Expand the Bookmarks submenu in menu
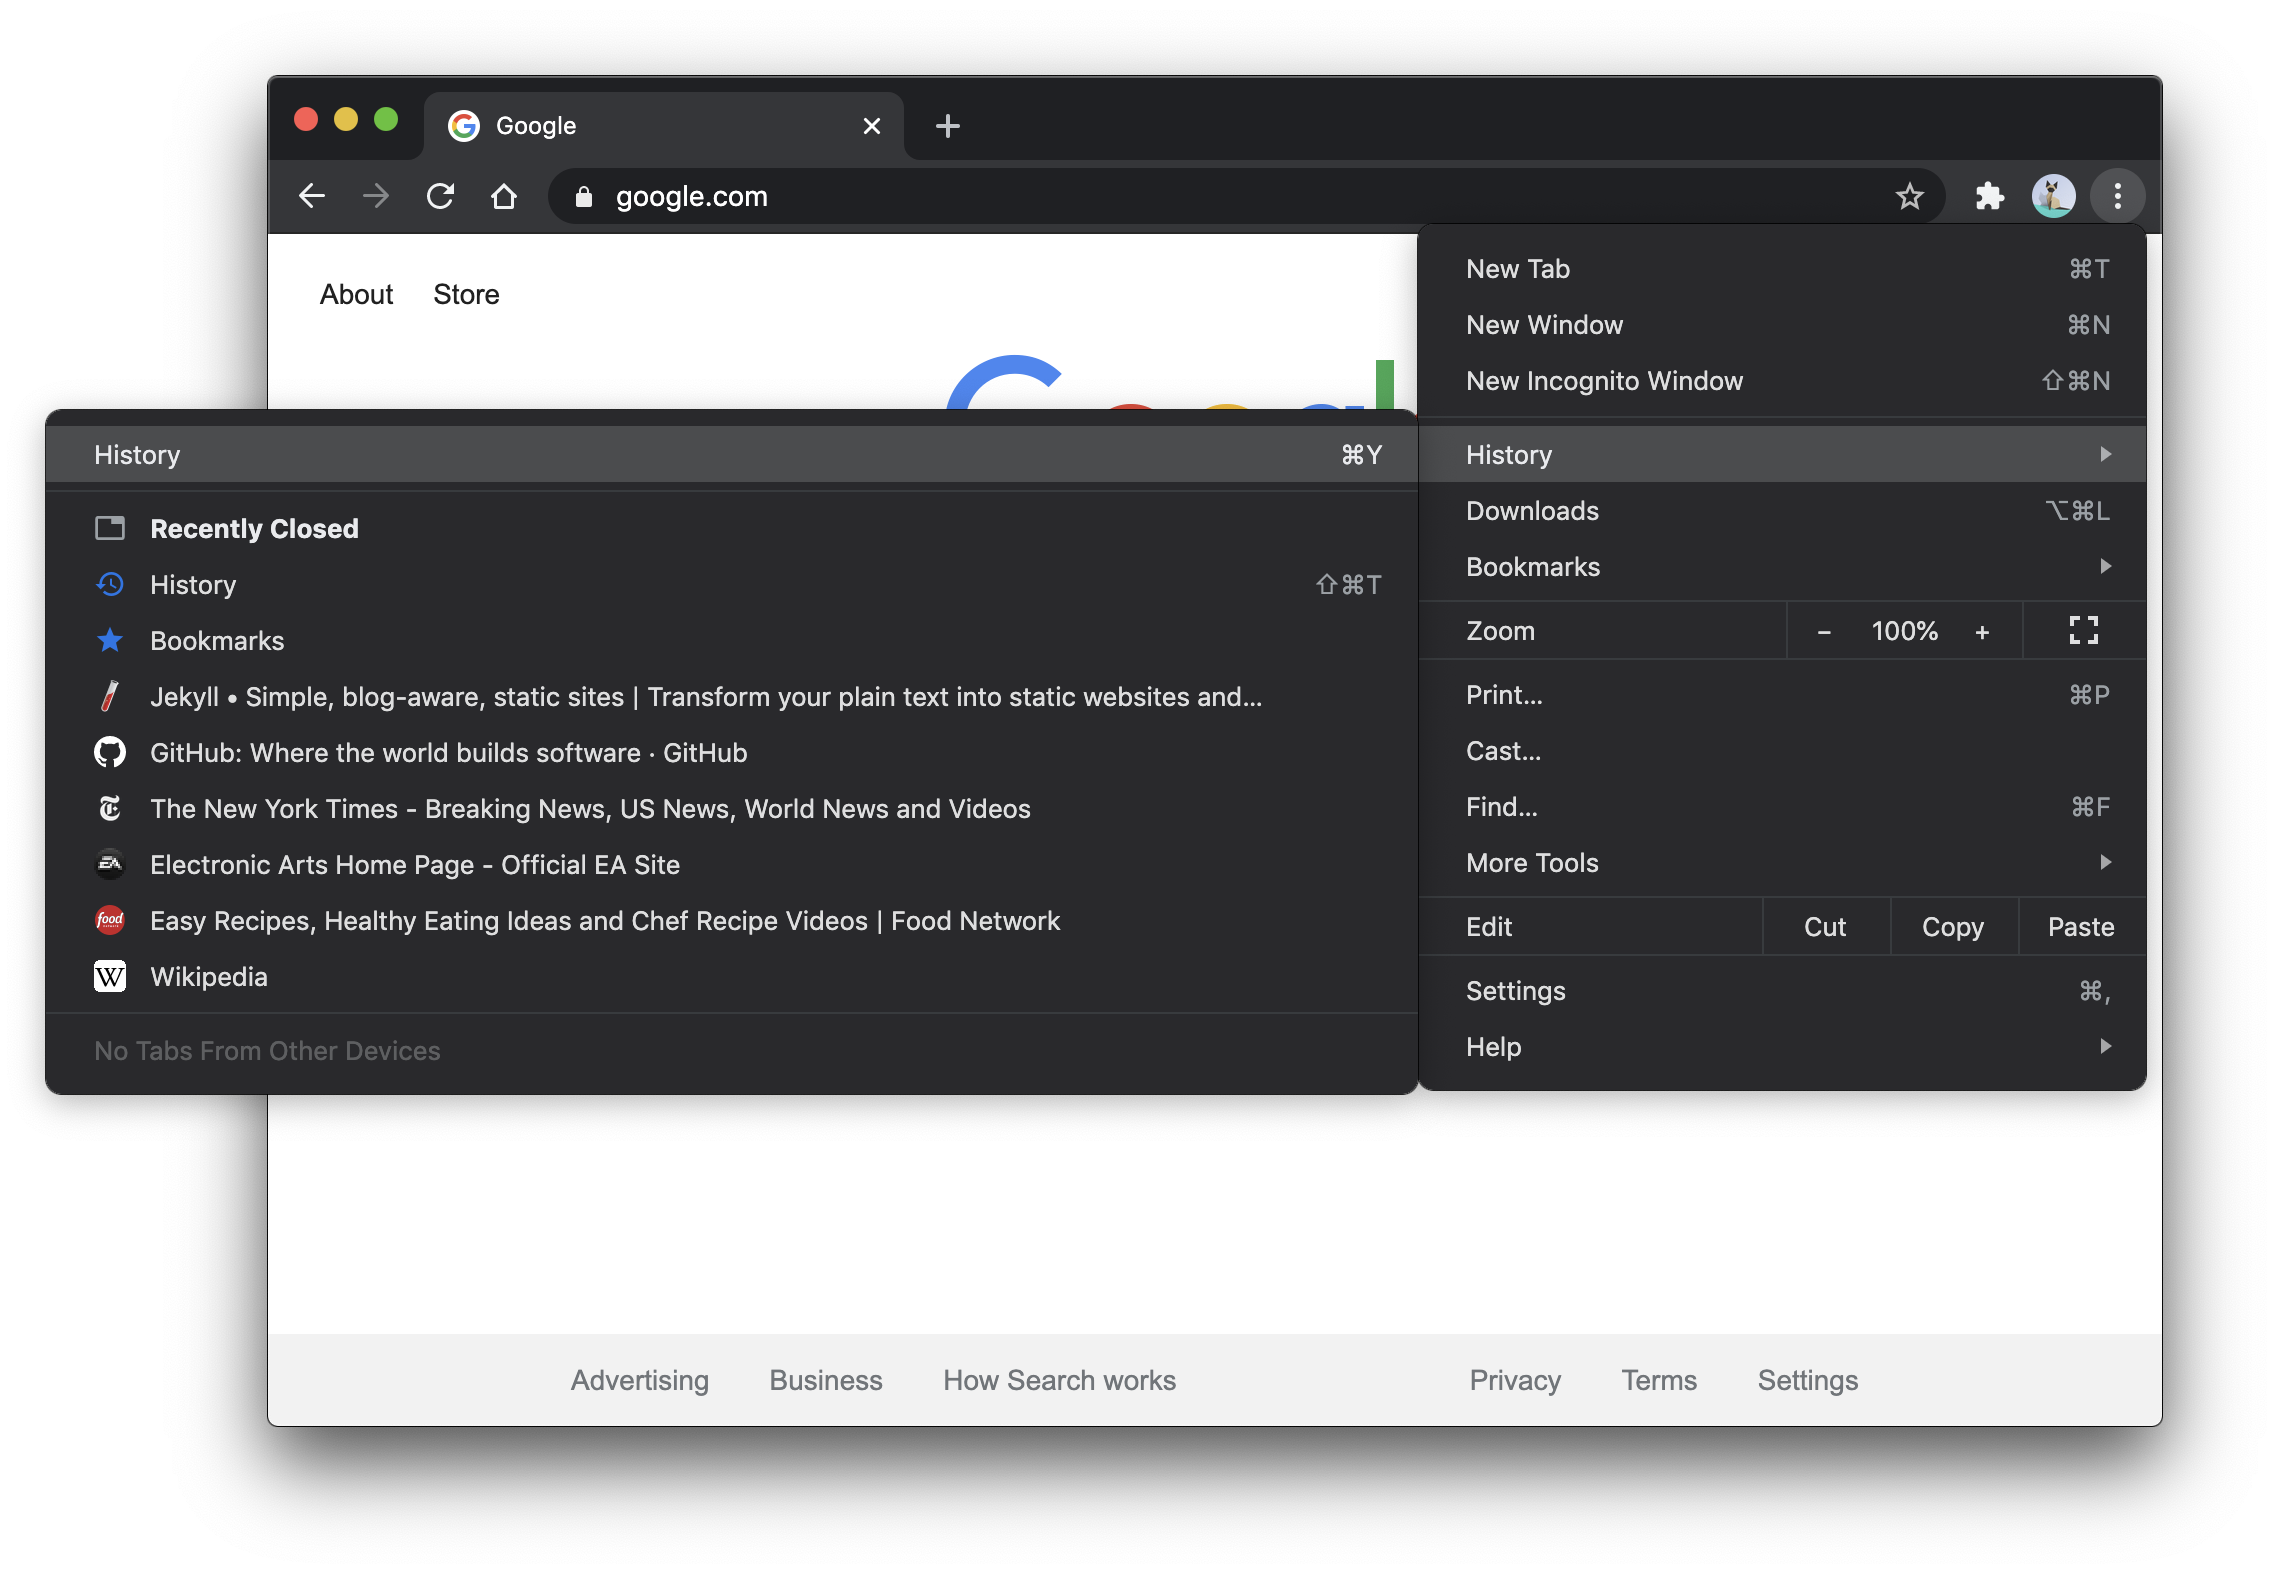The image size is (2274, 1574). click(1782, 567)
